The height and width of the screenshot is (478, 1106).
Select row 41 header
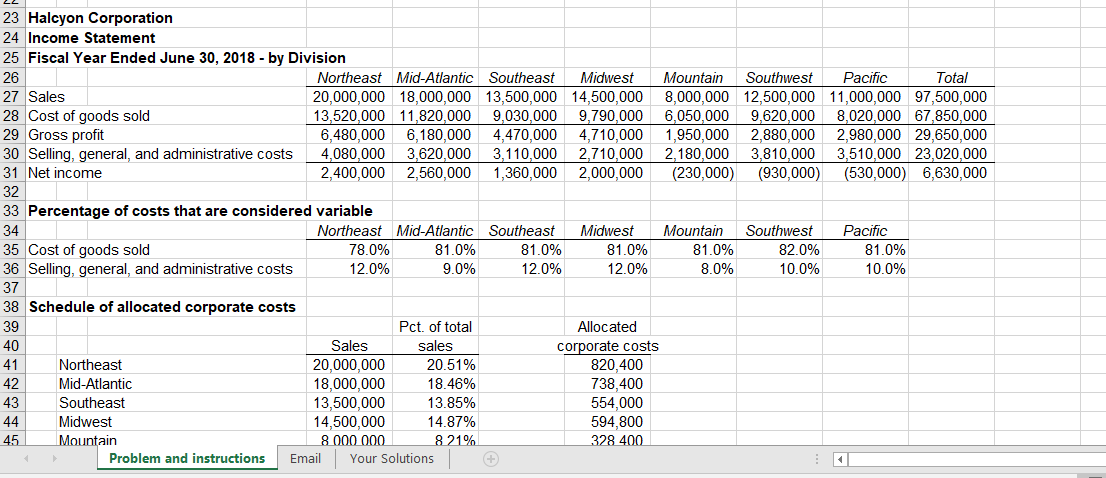(x=13, y=364)
